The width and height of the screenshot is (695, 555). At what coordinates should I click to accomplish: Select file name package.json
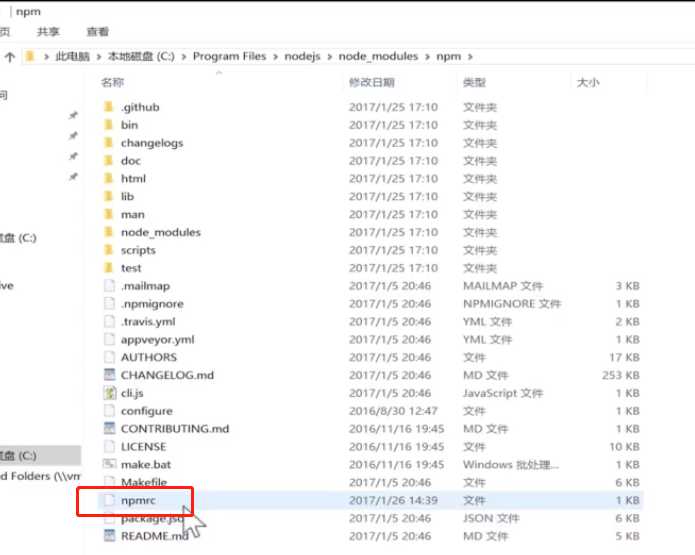(x=152, y=518)
